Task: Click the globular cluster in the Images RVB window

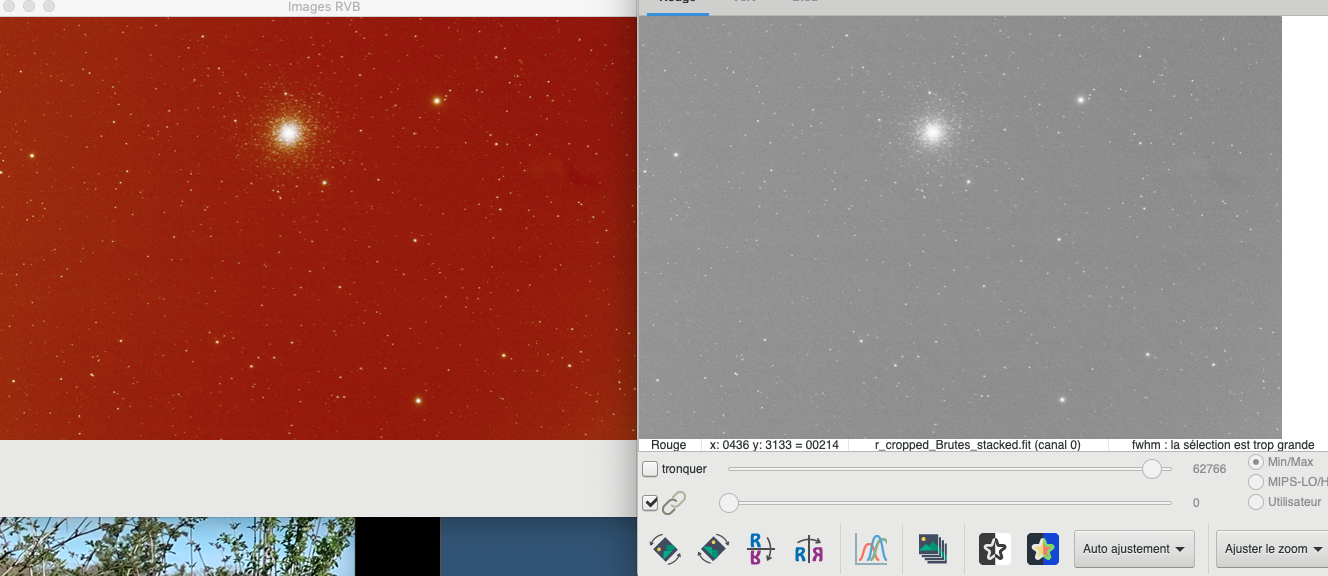Action: (x=289, y=132)
